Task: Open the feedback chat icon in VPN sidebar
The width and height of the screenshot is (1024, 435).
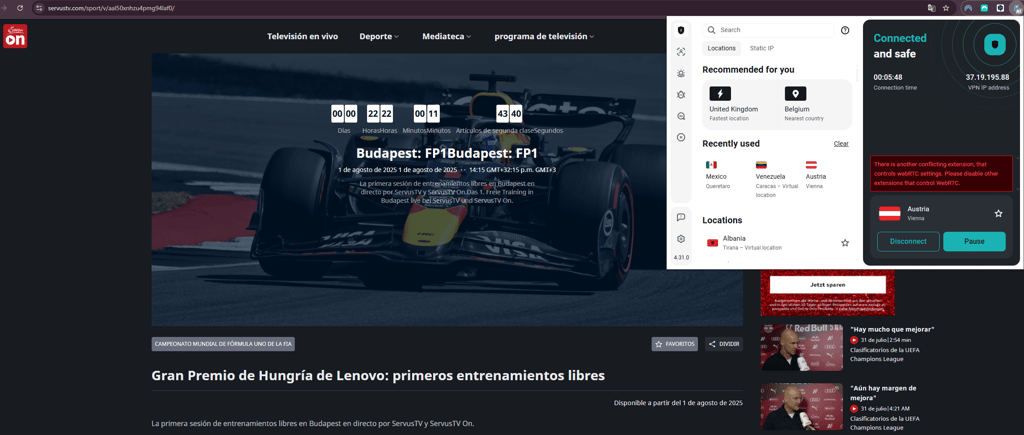Action: (x=681, y=217)
